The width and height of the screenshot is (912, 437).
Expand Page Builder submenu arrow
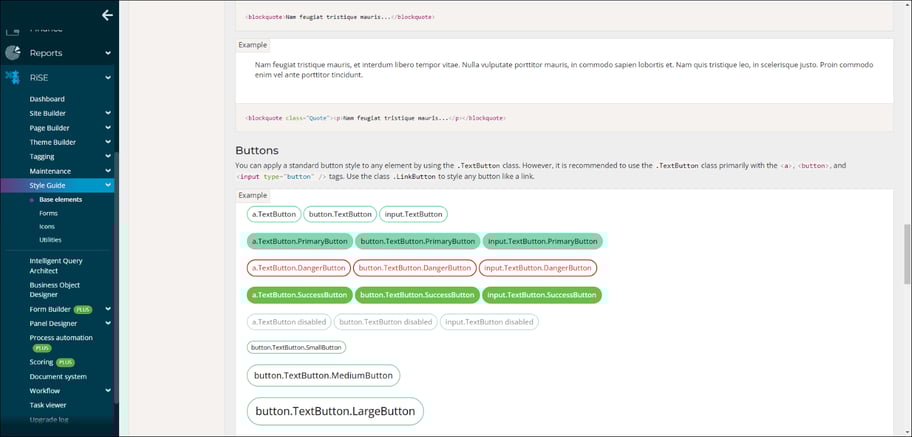(108, 128)
